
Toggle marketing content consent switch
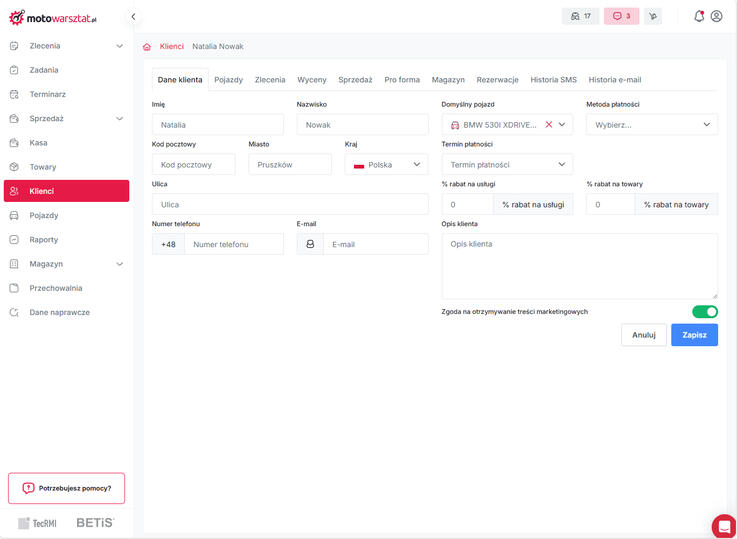[704, 312]
